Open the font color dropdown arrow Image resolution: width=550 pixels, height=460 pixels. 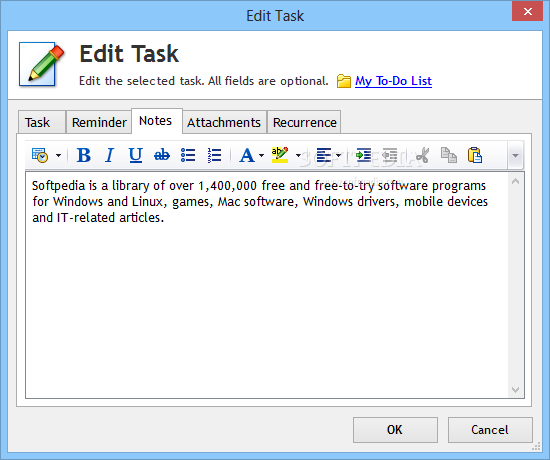(261, 155)
